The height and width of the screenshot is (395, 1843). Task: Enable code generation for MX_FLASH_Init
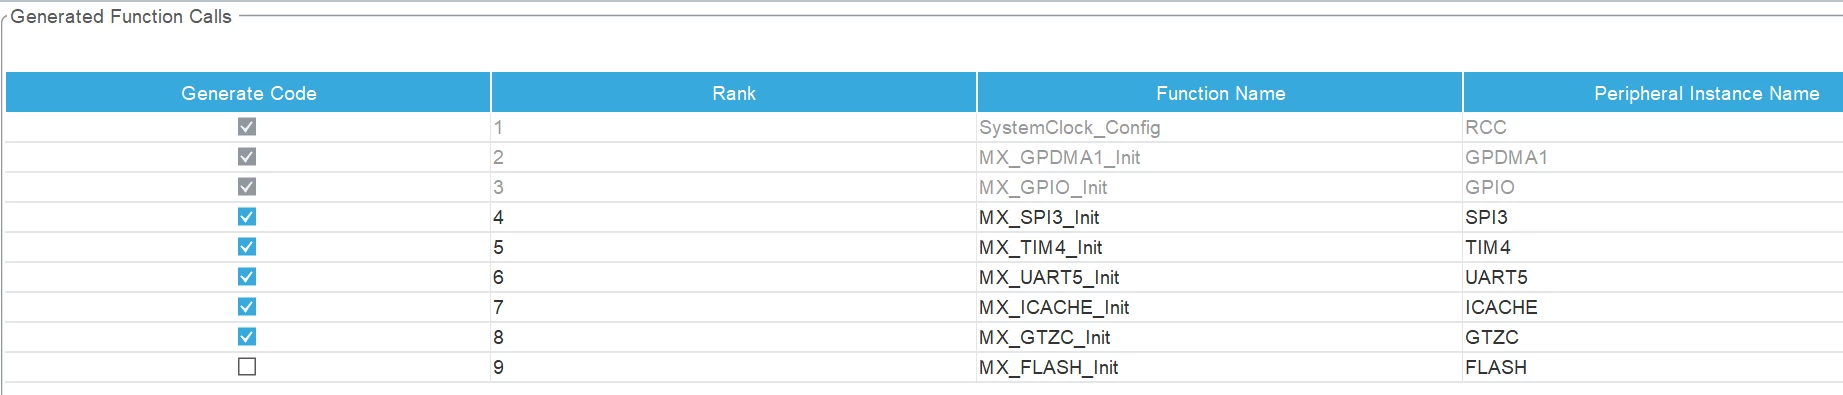[247, 367]
